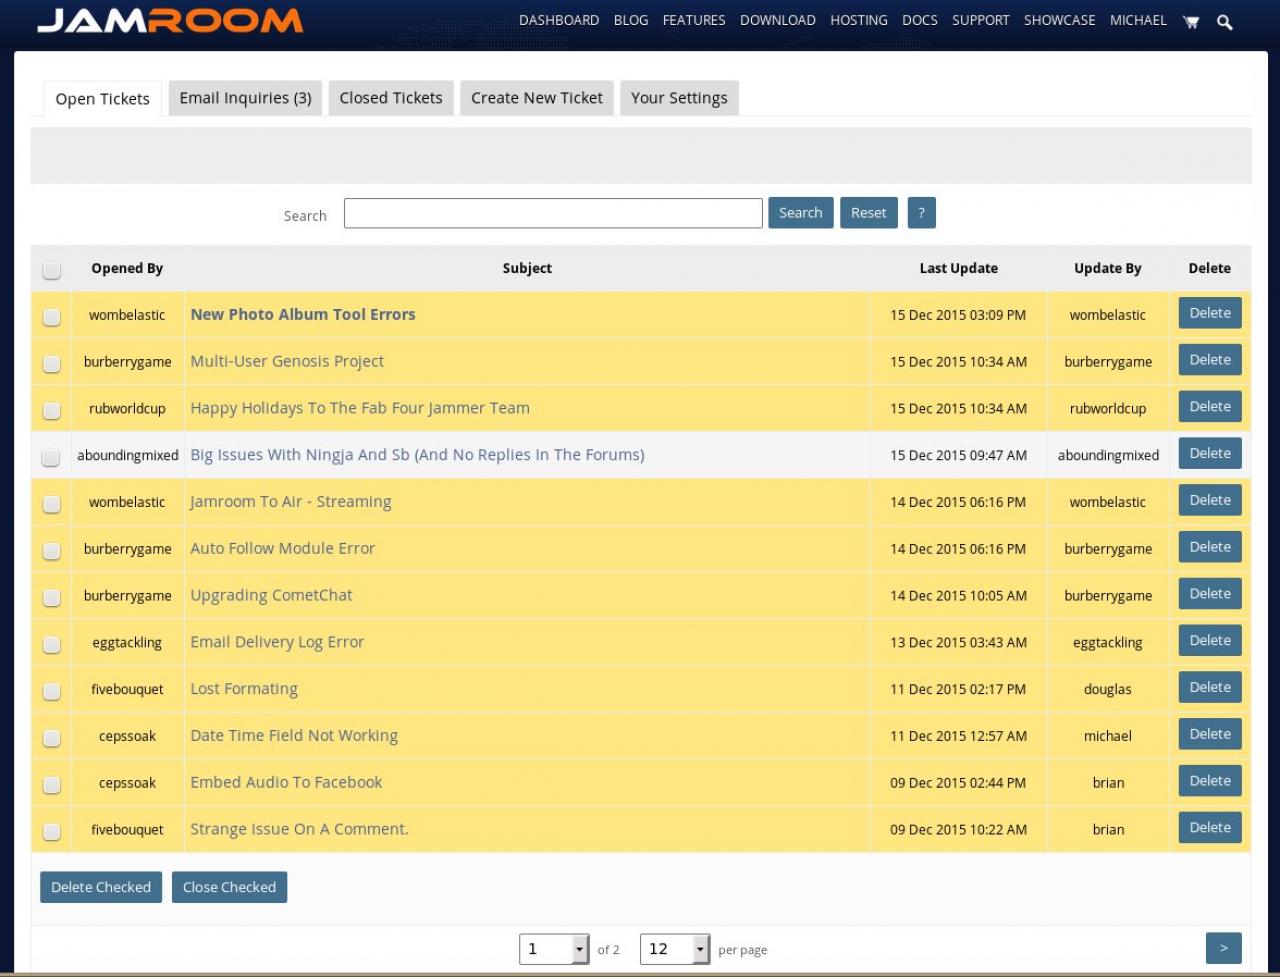This screenshot has height=977, width=1280.
Task: Open the Create New Ticket tab
Action: (537, 98)
